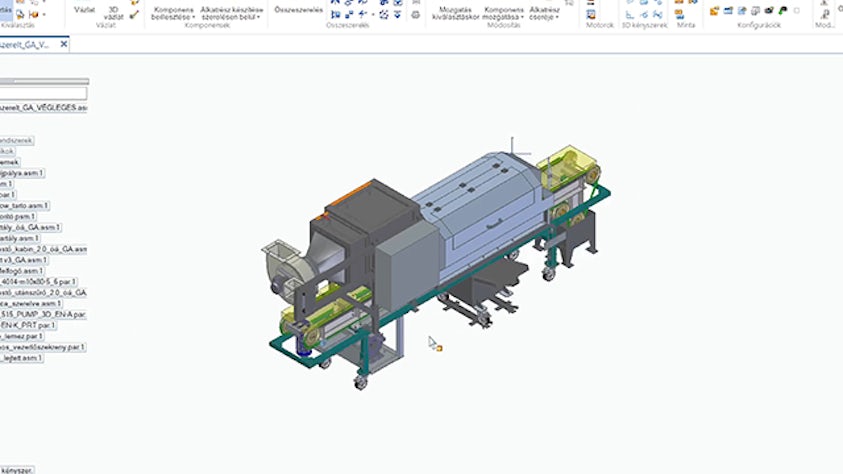Viewport: 843px width, 474px height.
Task: Select the ...jpálya.asm:1 tree item
Action: [22, 173]
